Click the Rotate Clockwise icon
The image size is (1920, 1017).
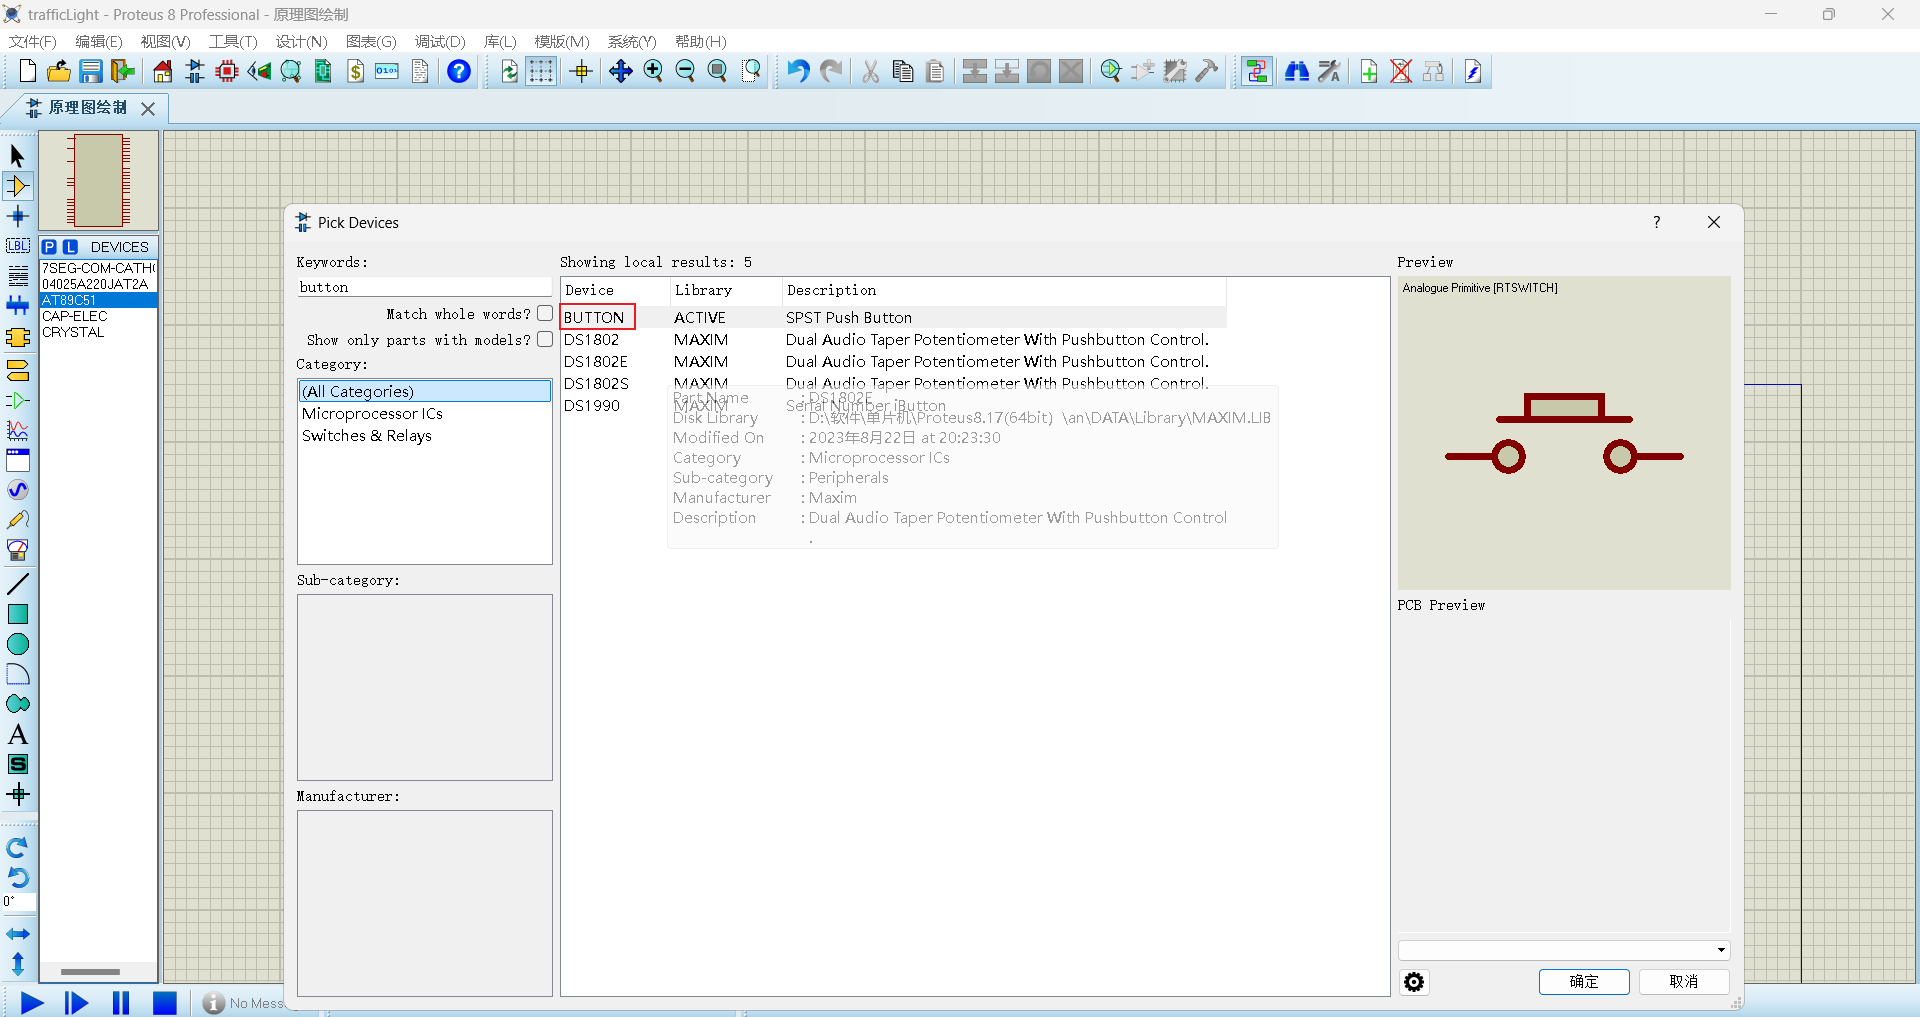pos(18,848)
